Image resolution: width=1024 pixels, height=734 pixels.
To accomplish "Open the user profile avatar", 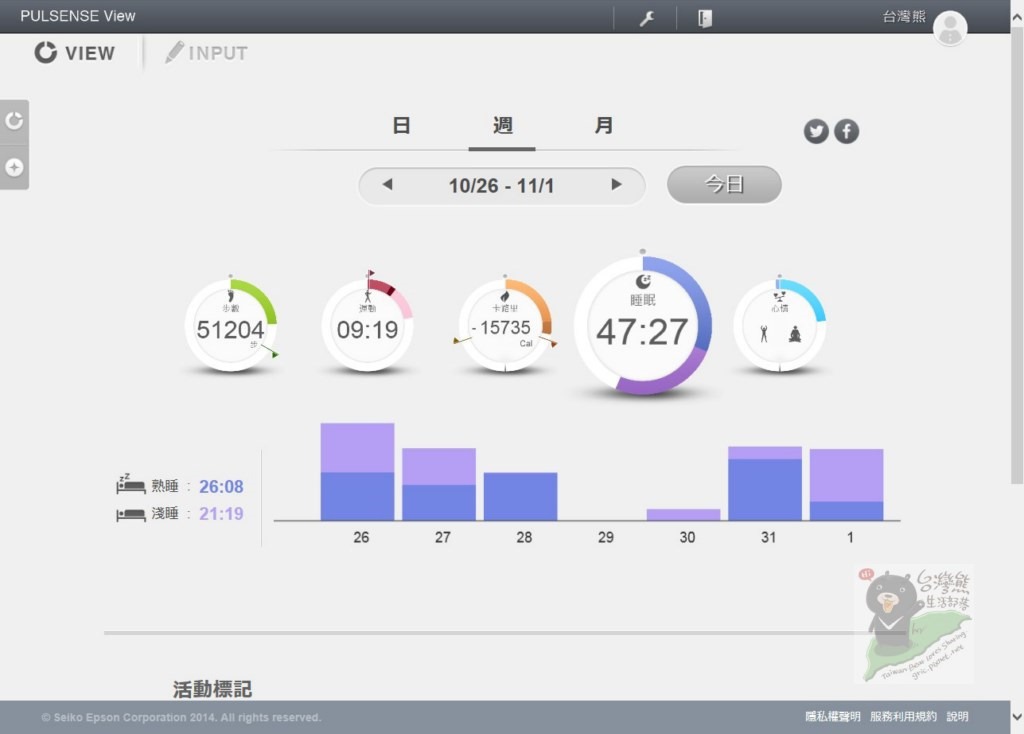I will point(950,28).
